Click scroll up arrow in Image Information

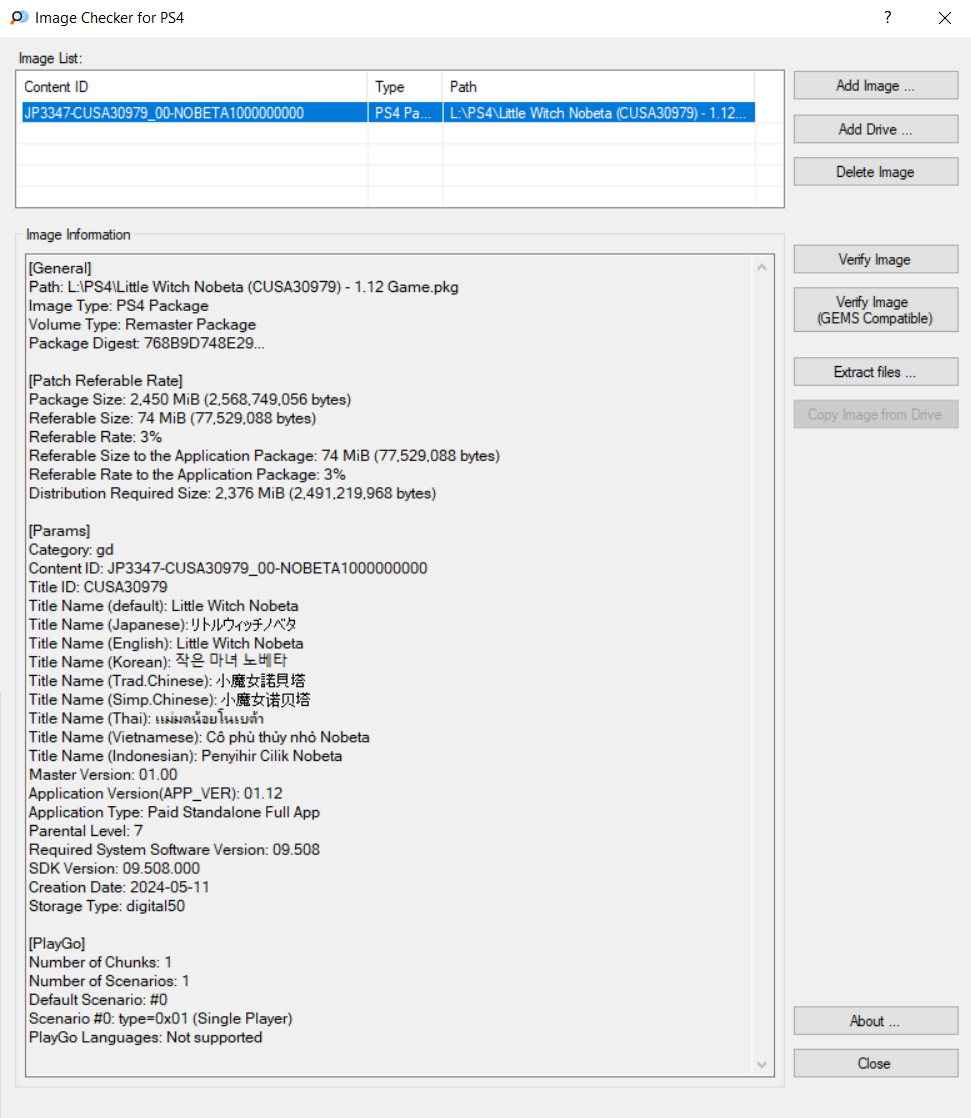click(x=761, y=267)
